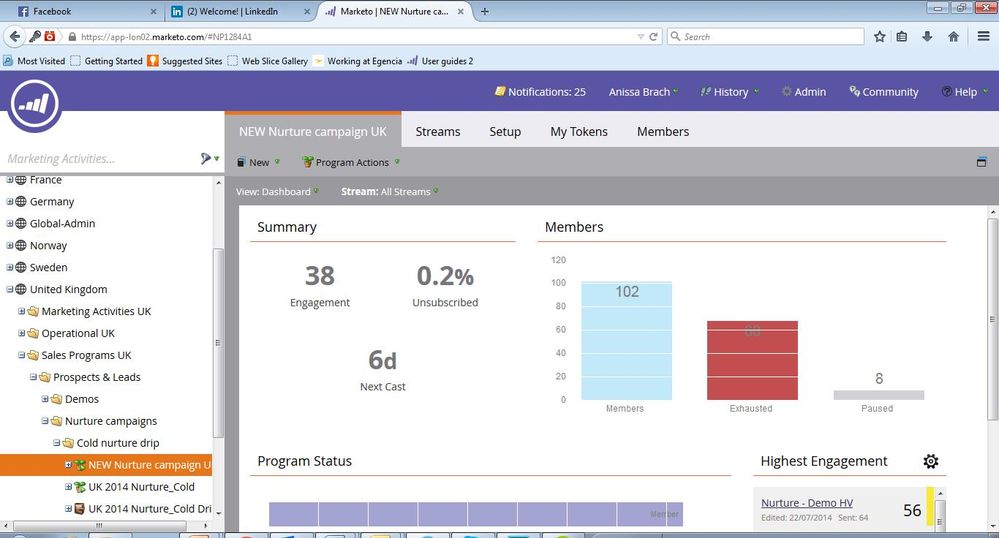Open the Nurture - Demo HV link
This screenshot has height=538, width=999.
coord(807,503)
